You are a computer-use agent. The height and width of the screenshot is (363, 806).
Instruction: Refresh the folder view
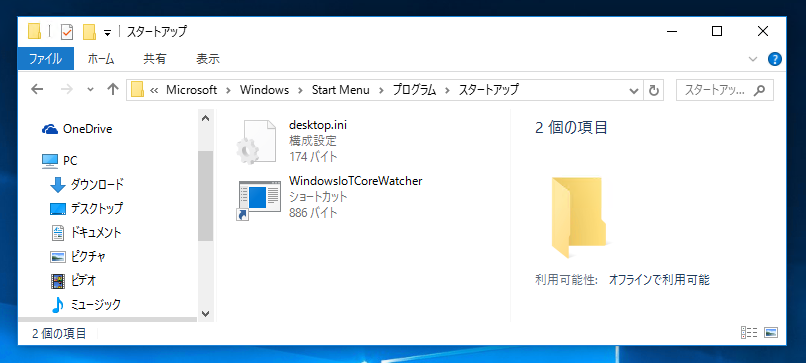[654, 90]
